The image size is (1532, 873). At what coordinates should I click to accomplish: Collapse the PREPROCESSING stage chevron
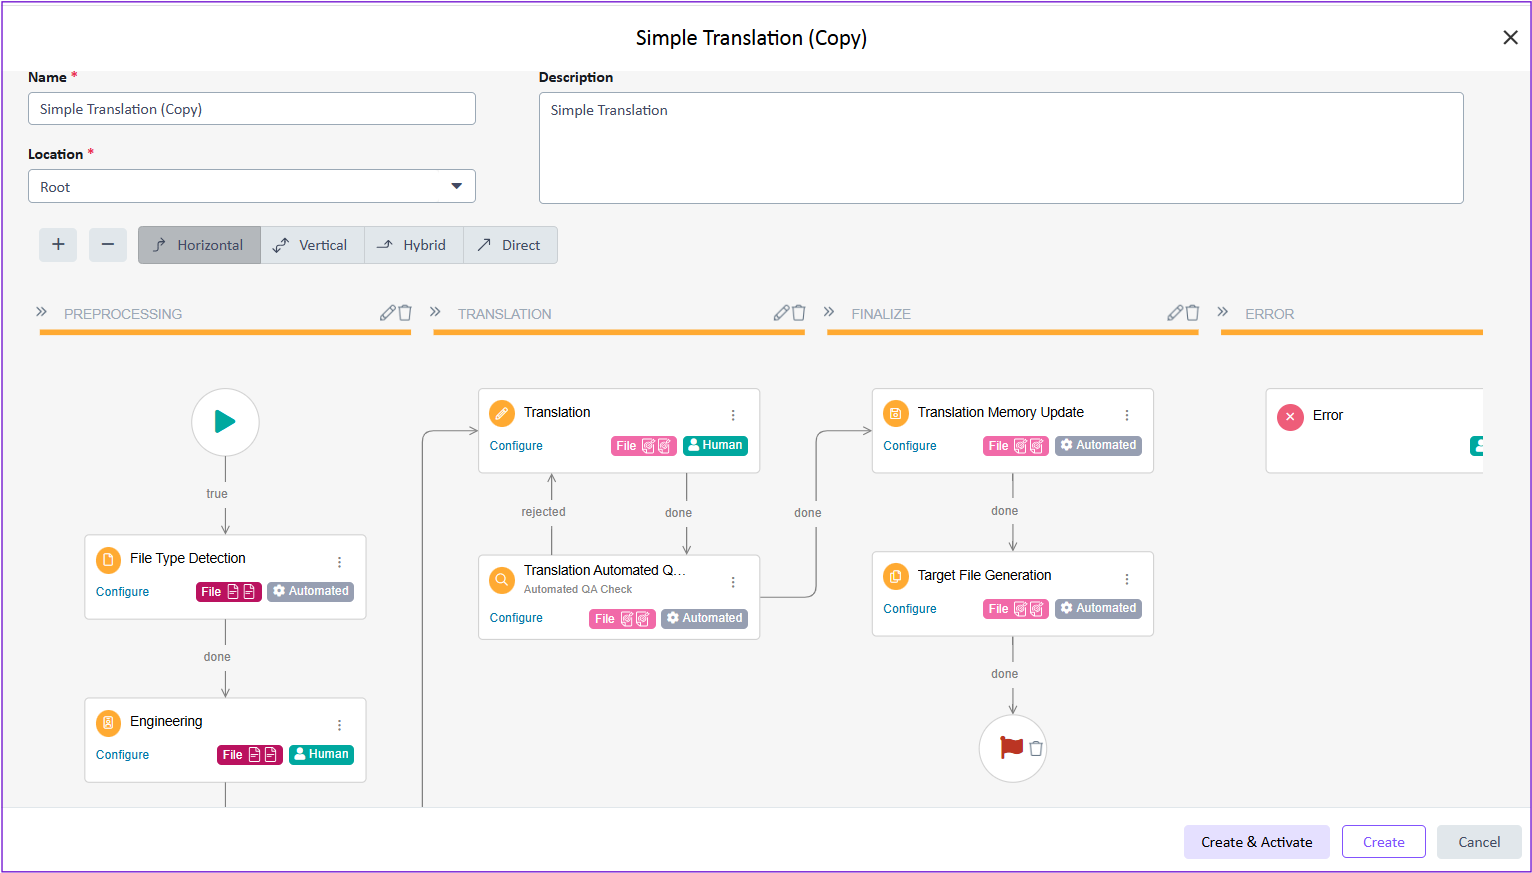point(42,312)
